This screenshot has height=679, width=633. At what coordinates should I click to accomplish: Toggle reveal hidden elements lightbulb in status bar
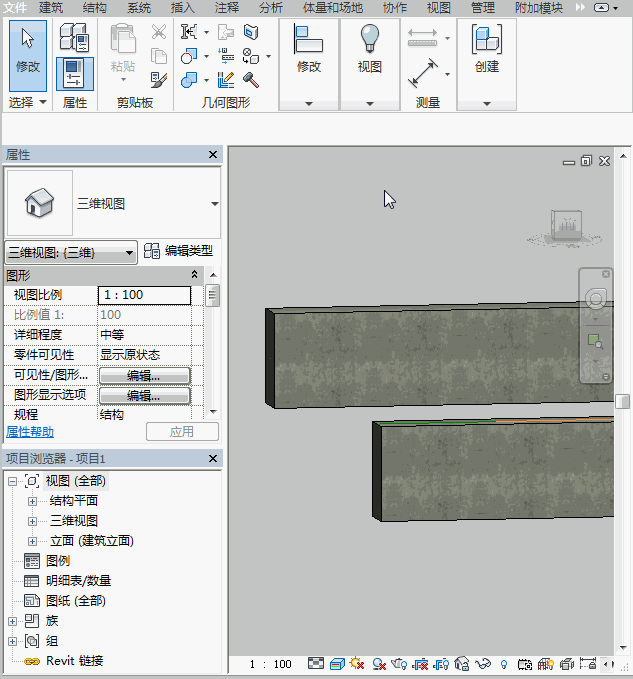504,664
